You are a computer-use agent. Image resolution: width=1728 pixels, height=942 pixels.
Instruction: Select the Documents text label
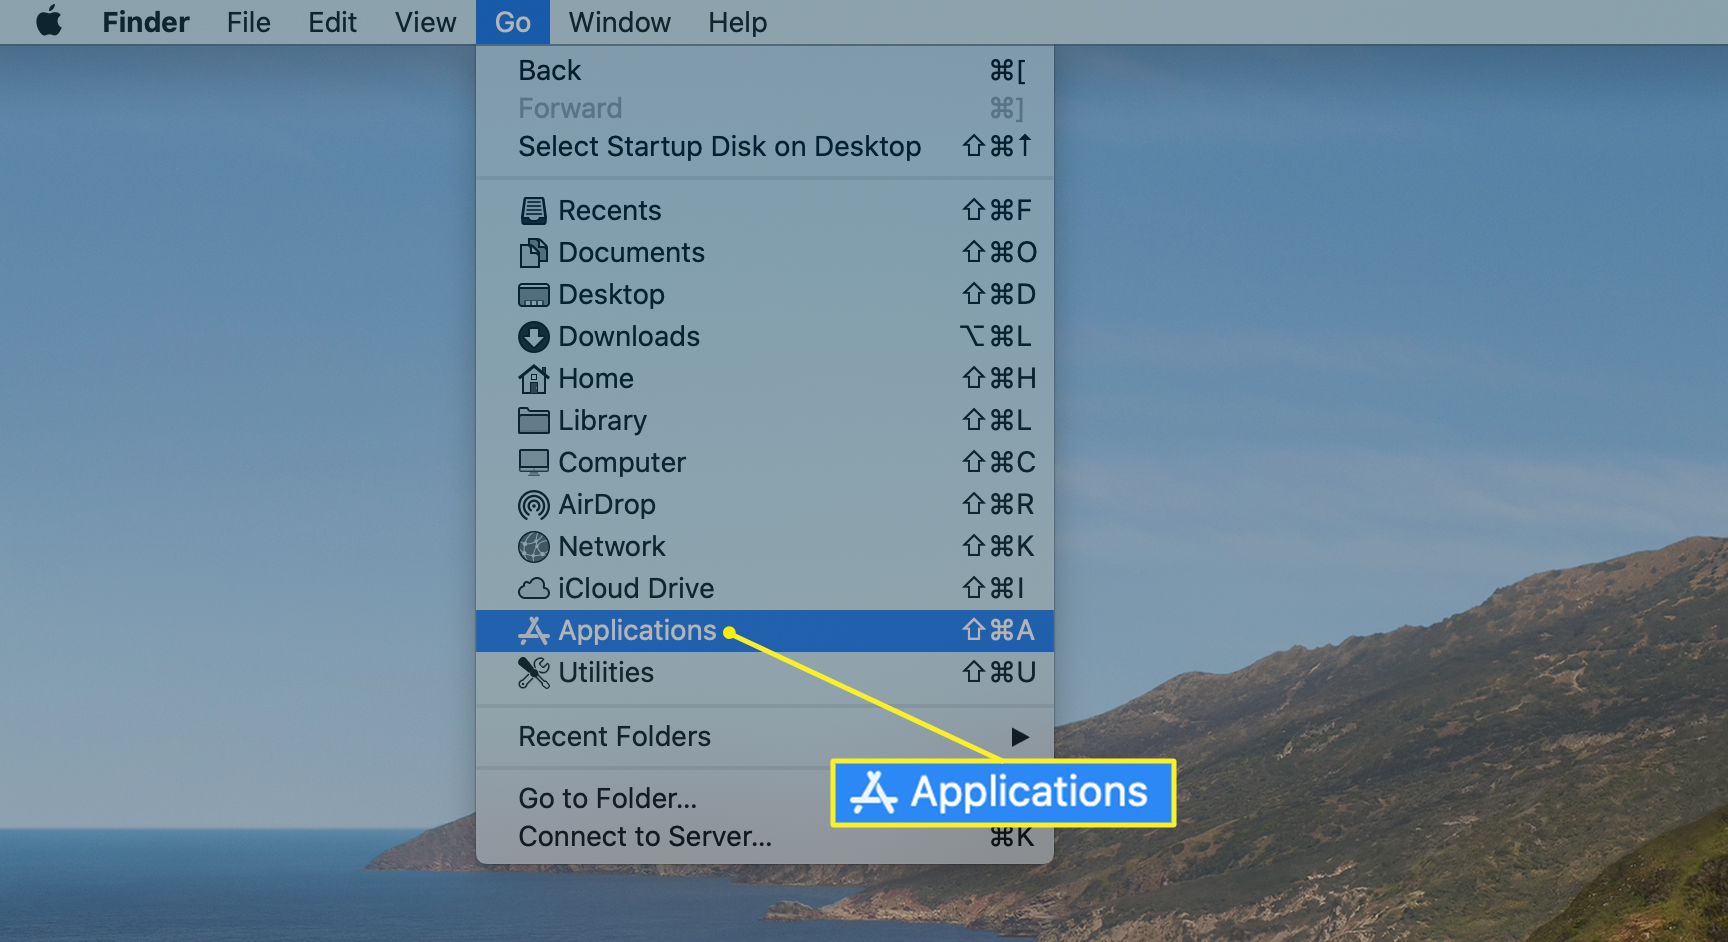632,252
